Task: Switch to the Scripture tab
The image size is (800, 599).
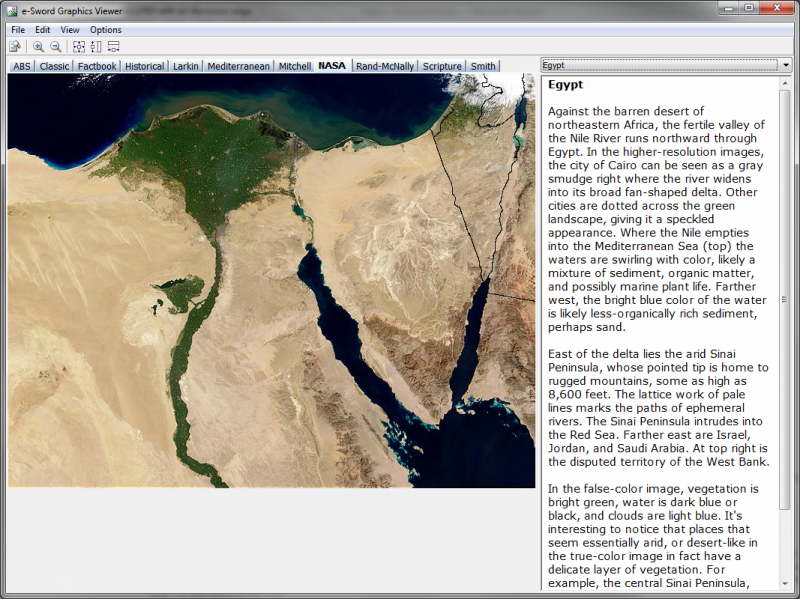Action: pos(442,66)
